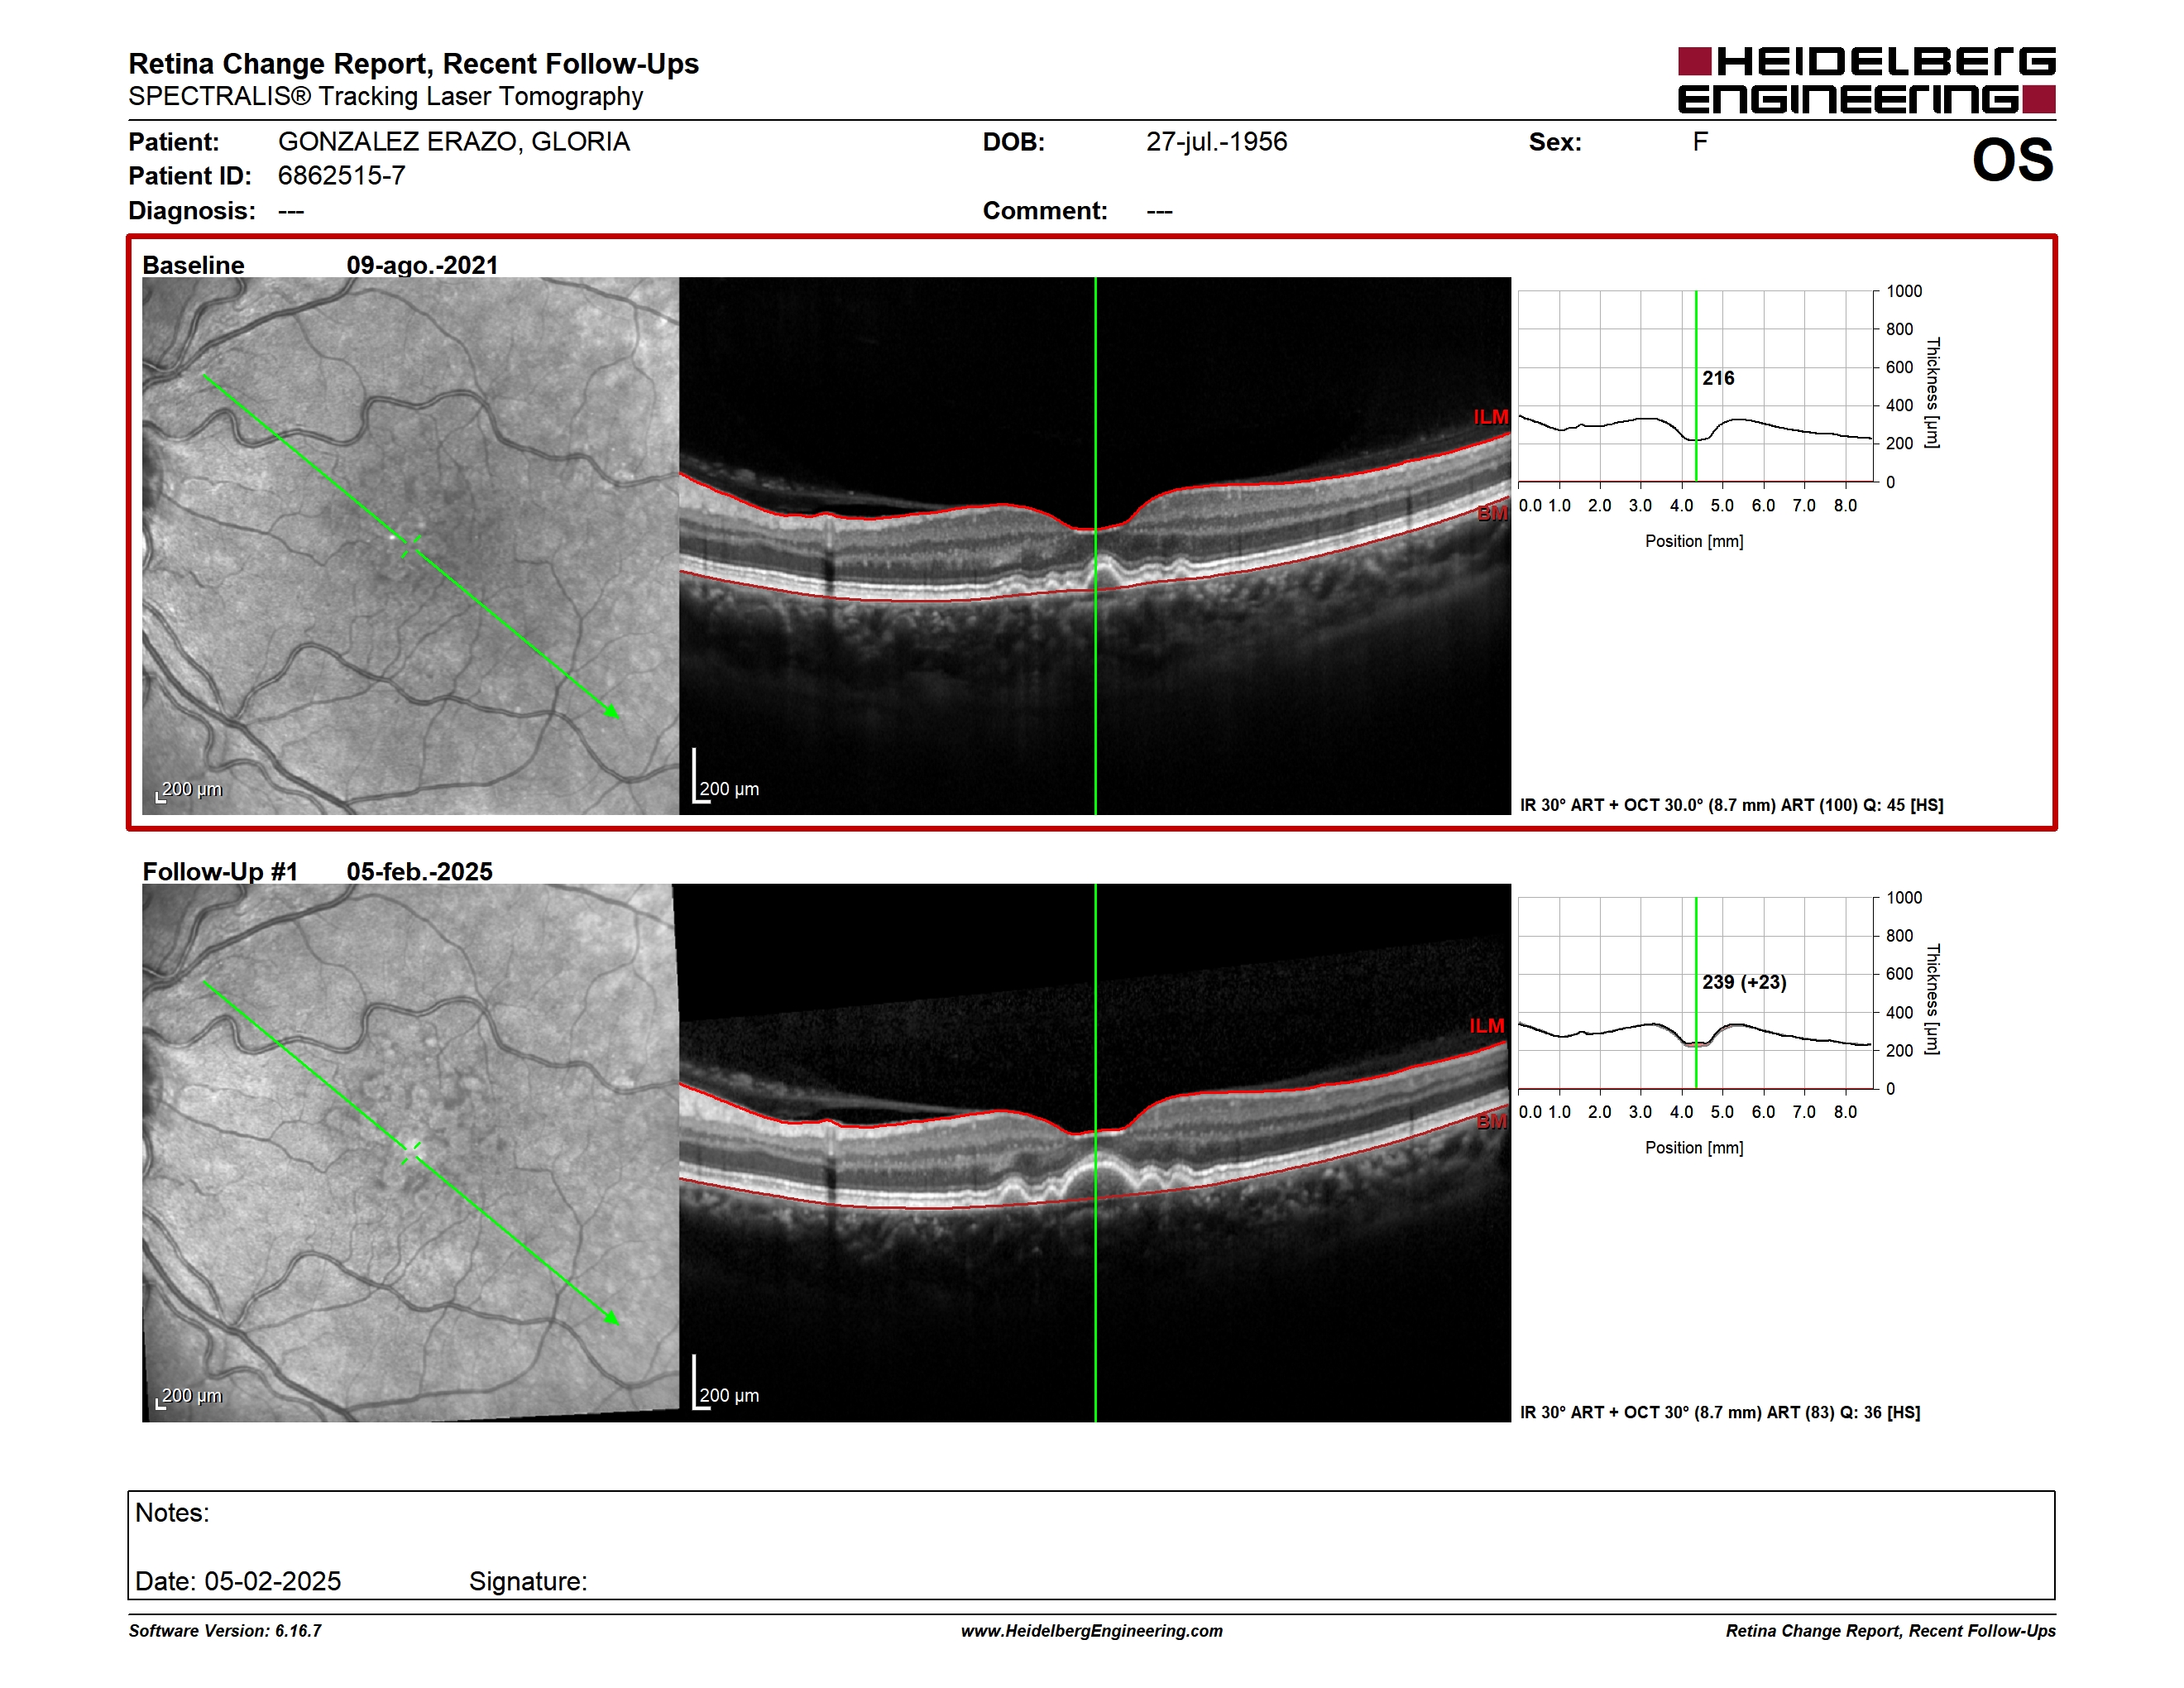Click the green marker line in Baseline OCT
Image resolution: width=2184 pixels, height=1688 pixels.
(1095, 546)
